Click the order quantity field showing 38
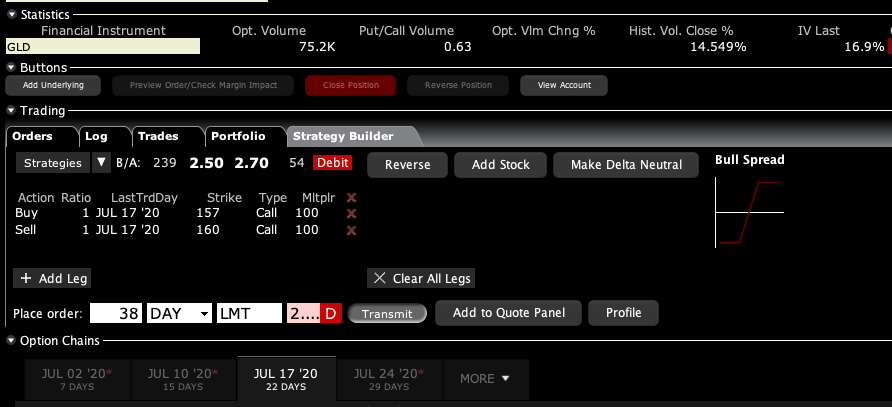This screenshot has width=892, height=407. coord(116,313)
